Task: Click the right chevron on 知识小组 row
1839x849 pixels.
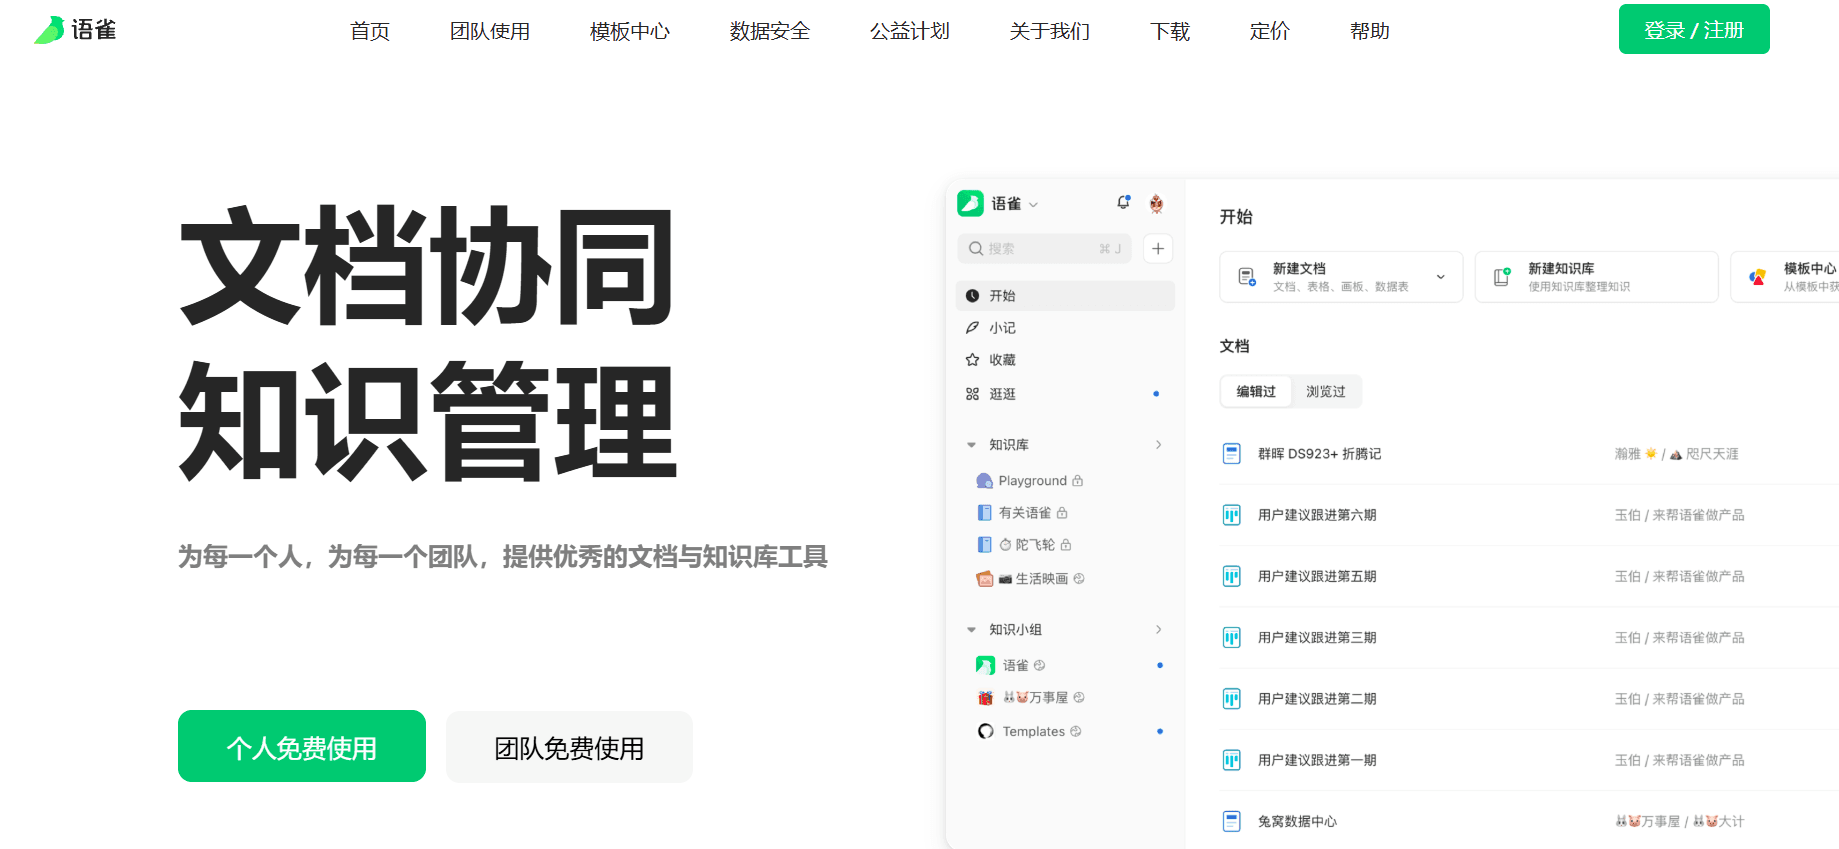Action: [x=1158, y=630]
